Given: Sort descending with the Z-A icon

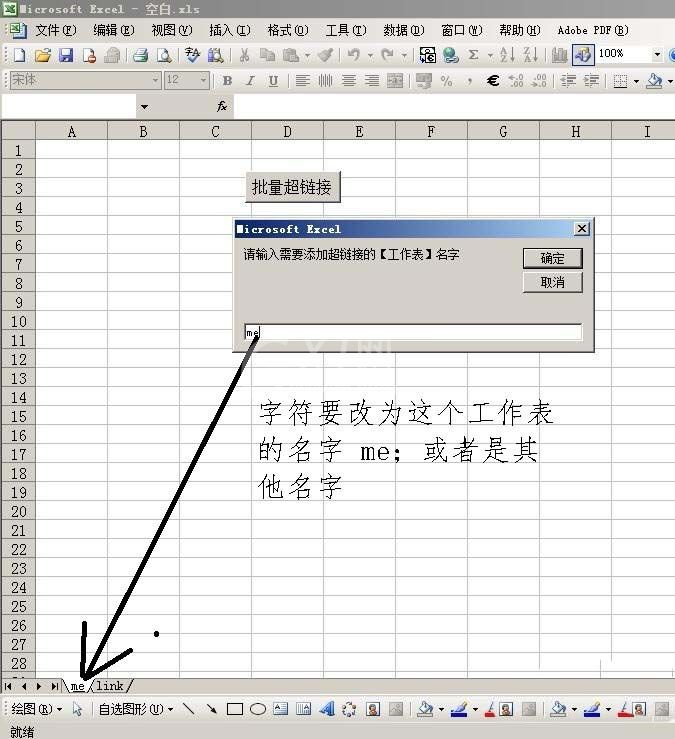Looking at the screenshot, I should (530, 55).
